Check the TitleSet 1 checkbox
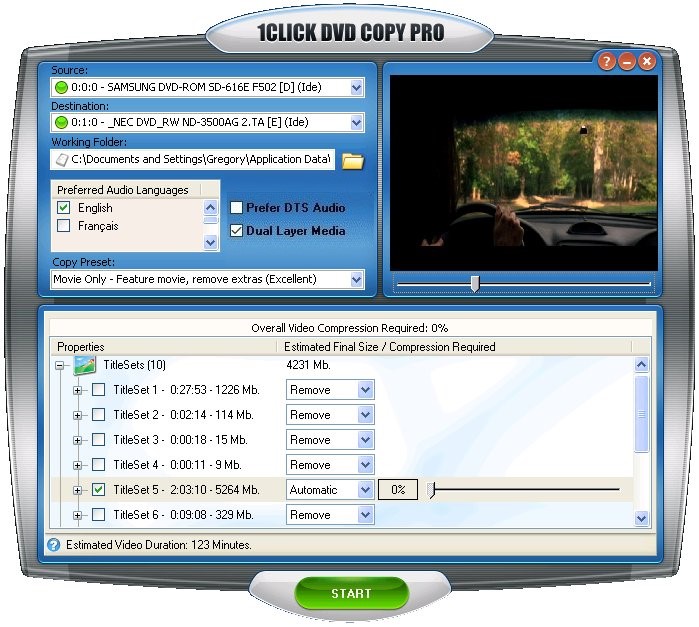This screenshot has width=699, height=627. 99,390
